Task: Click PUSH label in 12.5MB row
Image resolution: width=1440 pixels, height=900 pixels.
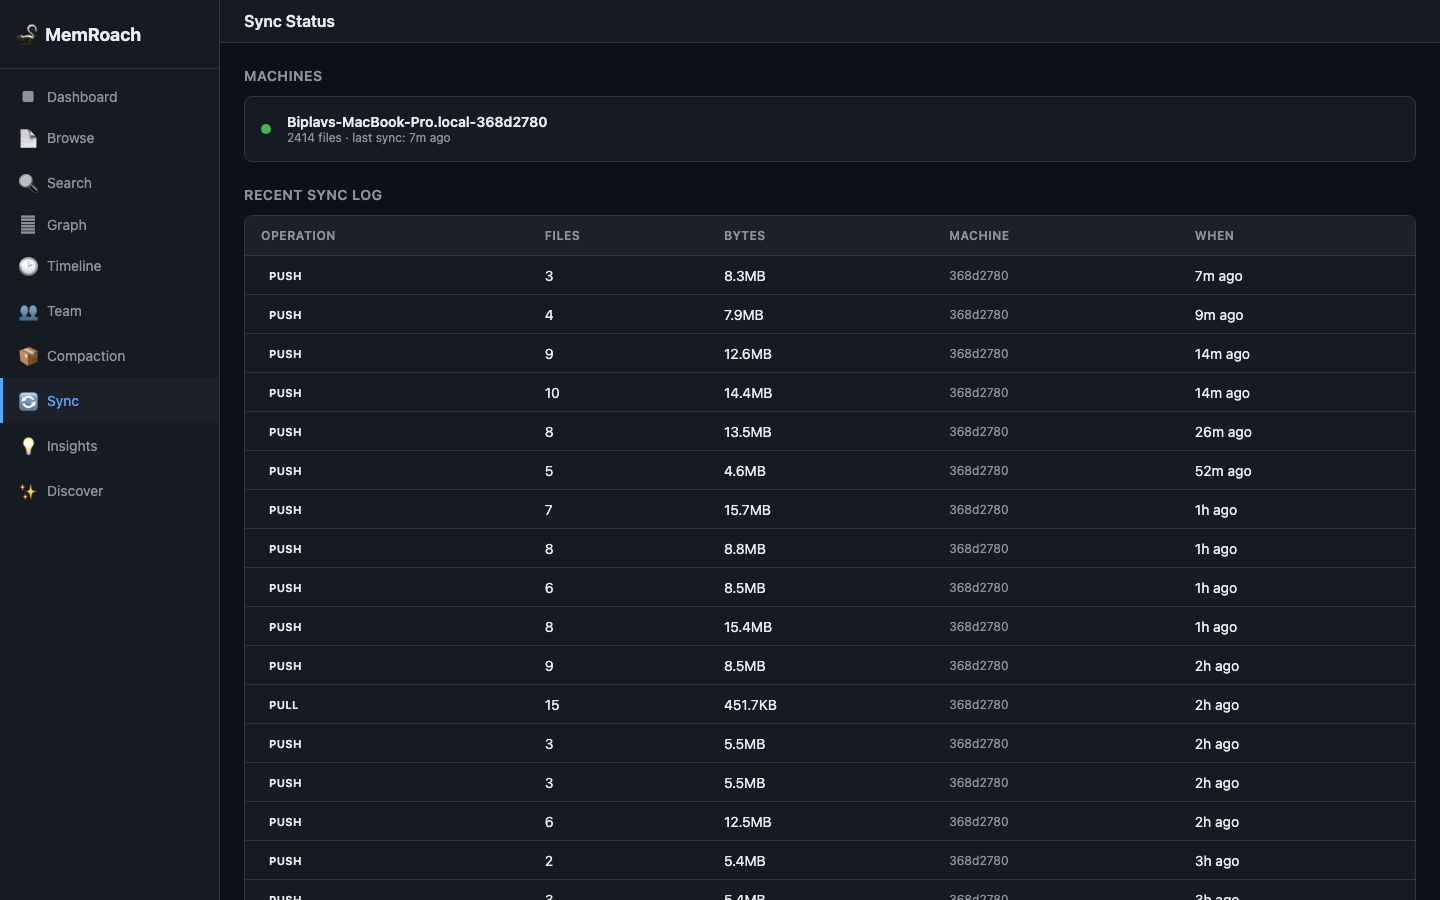Action: click(285, 822)
